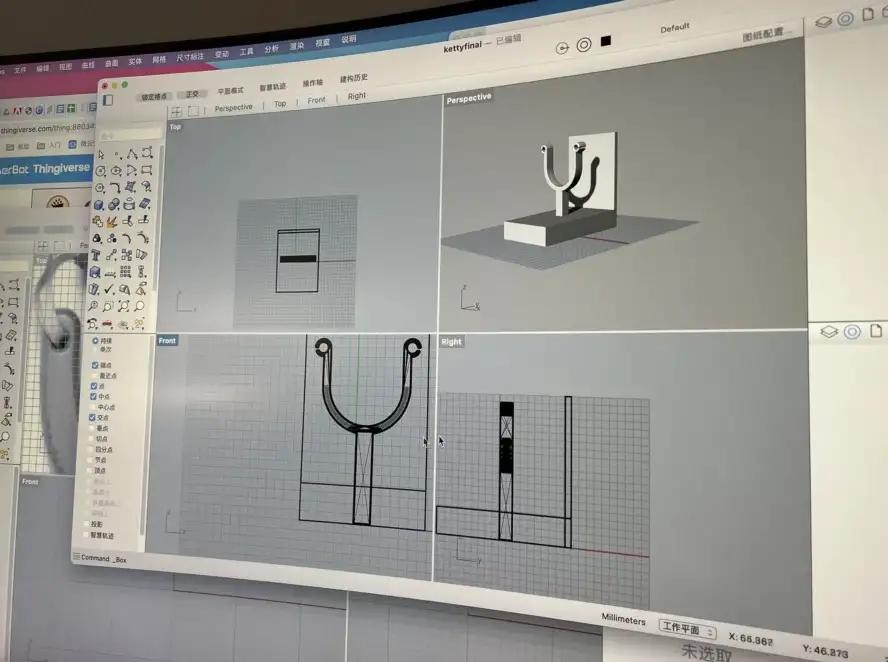Click the circular target icon in title bar
The height and width of the screenshot is (662, 888).
pos(584,45)
